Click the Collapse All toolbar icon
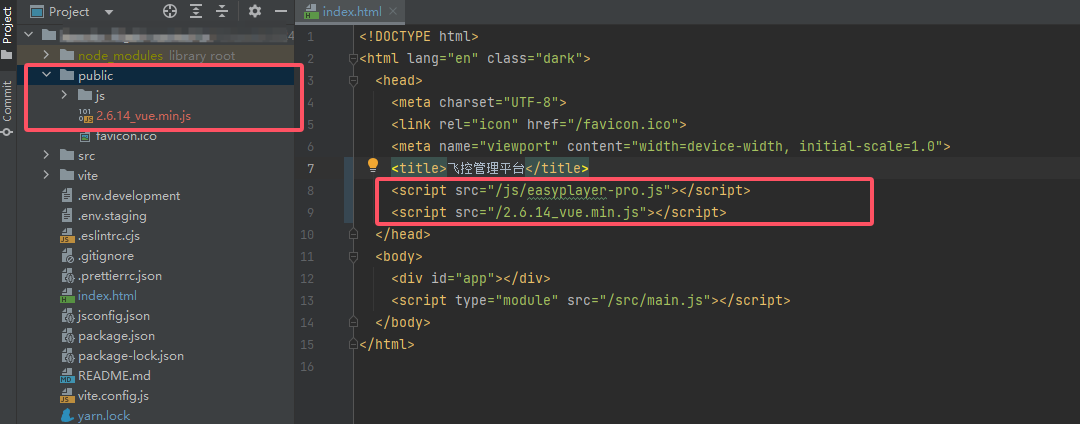This screenshot has height=424, width=1080. click(222, 11)
